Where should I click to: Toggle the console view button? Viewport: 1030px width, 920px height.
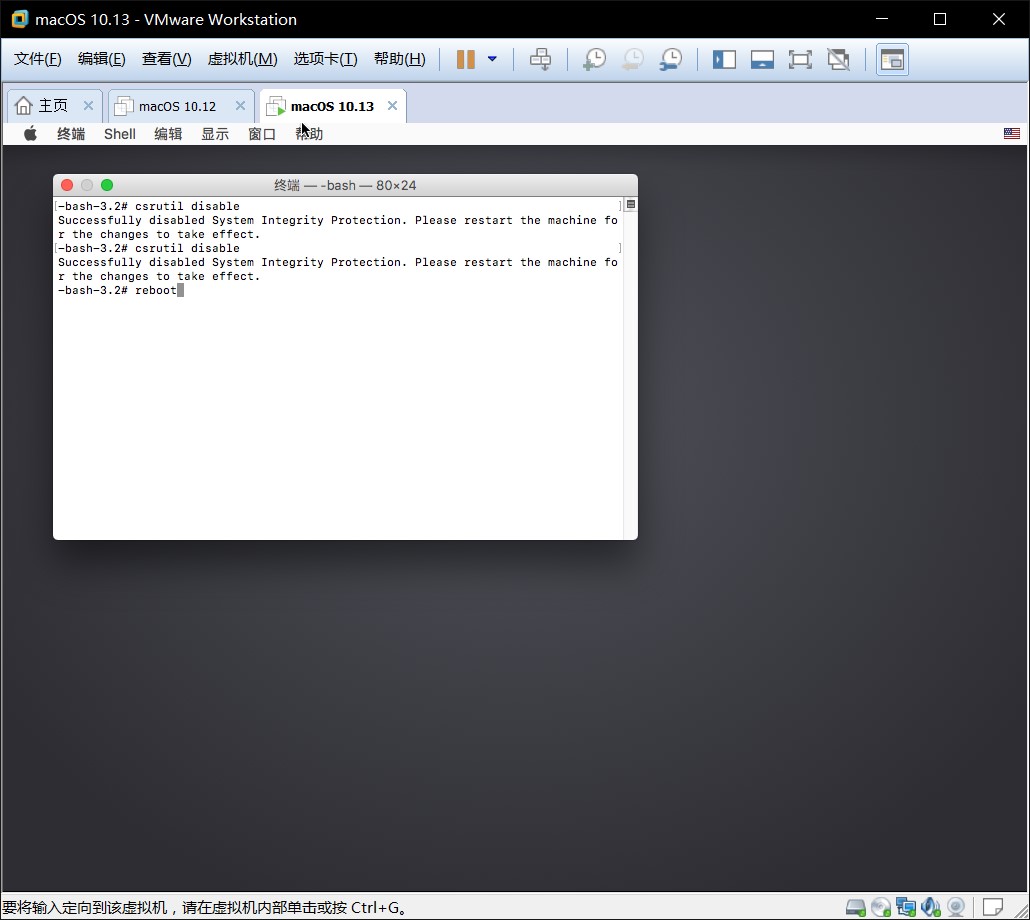pyautogui.click(x=892, y=60)
